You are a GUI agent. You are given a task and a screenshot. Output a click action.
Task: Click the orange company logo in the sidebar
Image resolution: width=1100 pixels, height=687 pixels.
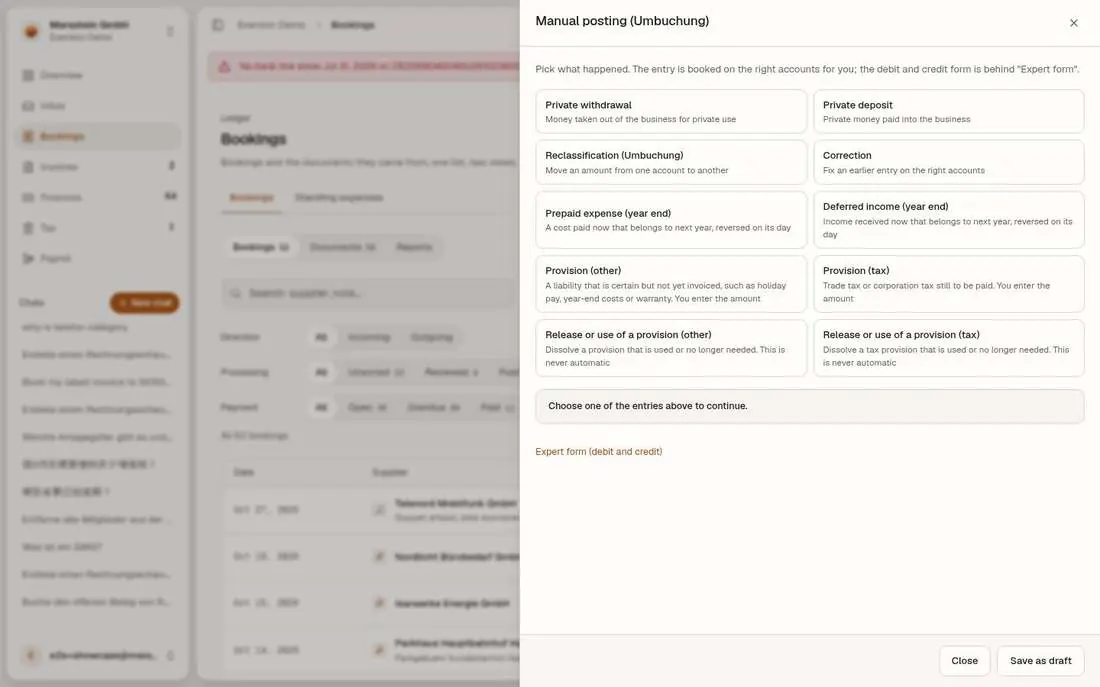[x=32, y=31]
